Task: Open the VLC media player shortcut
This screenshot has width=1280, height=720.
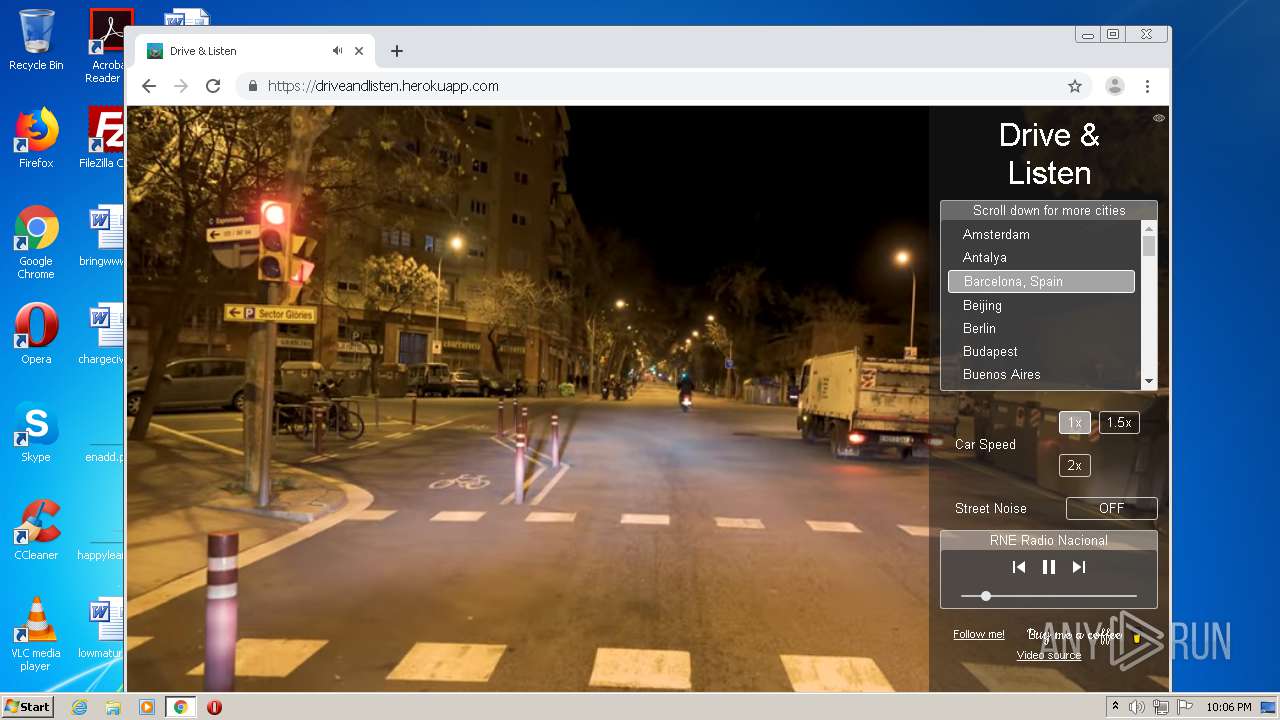Action: point(36,634)
